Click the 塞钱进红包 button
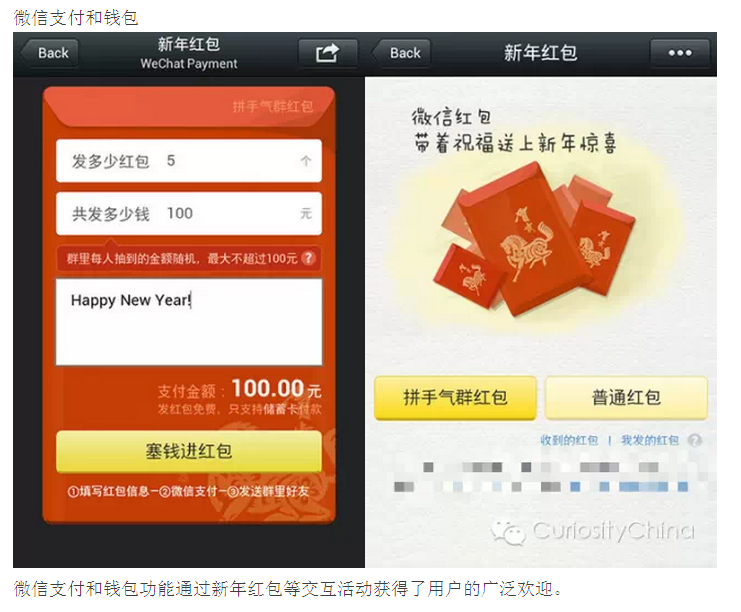741x612 pixels. pyautogui.click(x=189, y=451)
